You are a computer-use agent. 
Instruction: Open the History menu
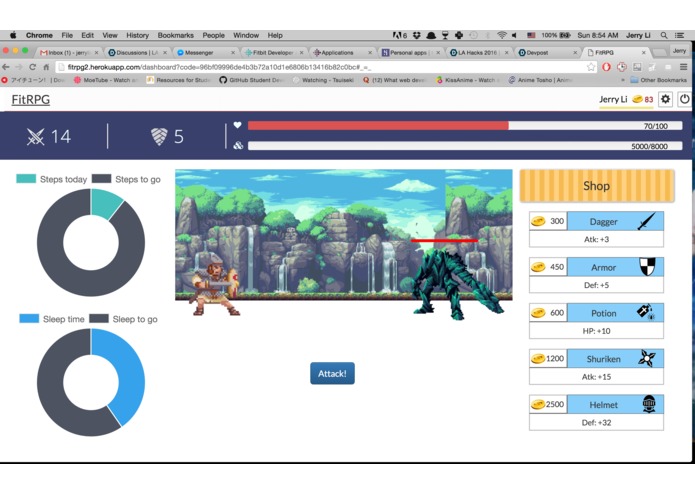[x=137, y=35]
